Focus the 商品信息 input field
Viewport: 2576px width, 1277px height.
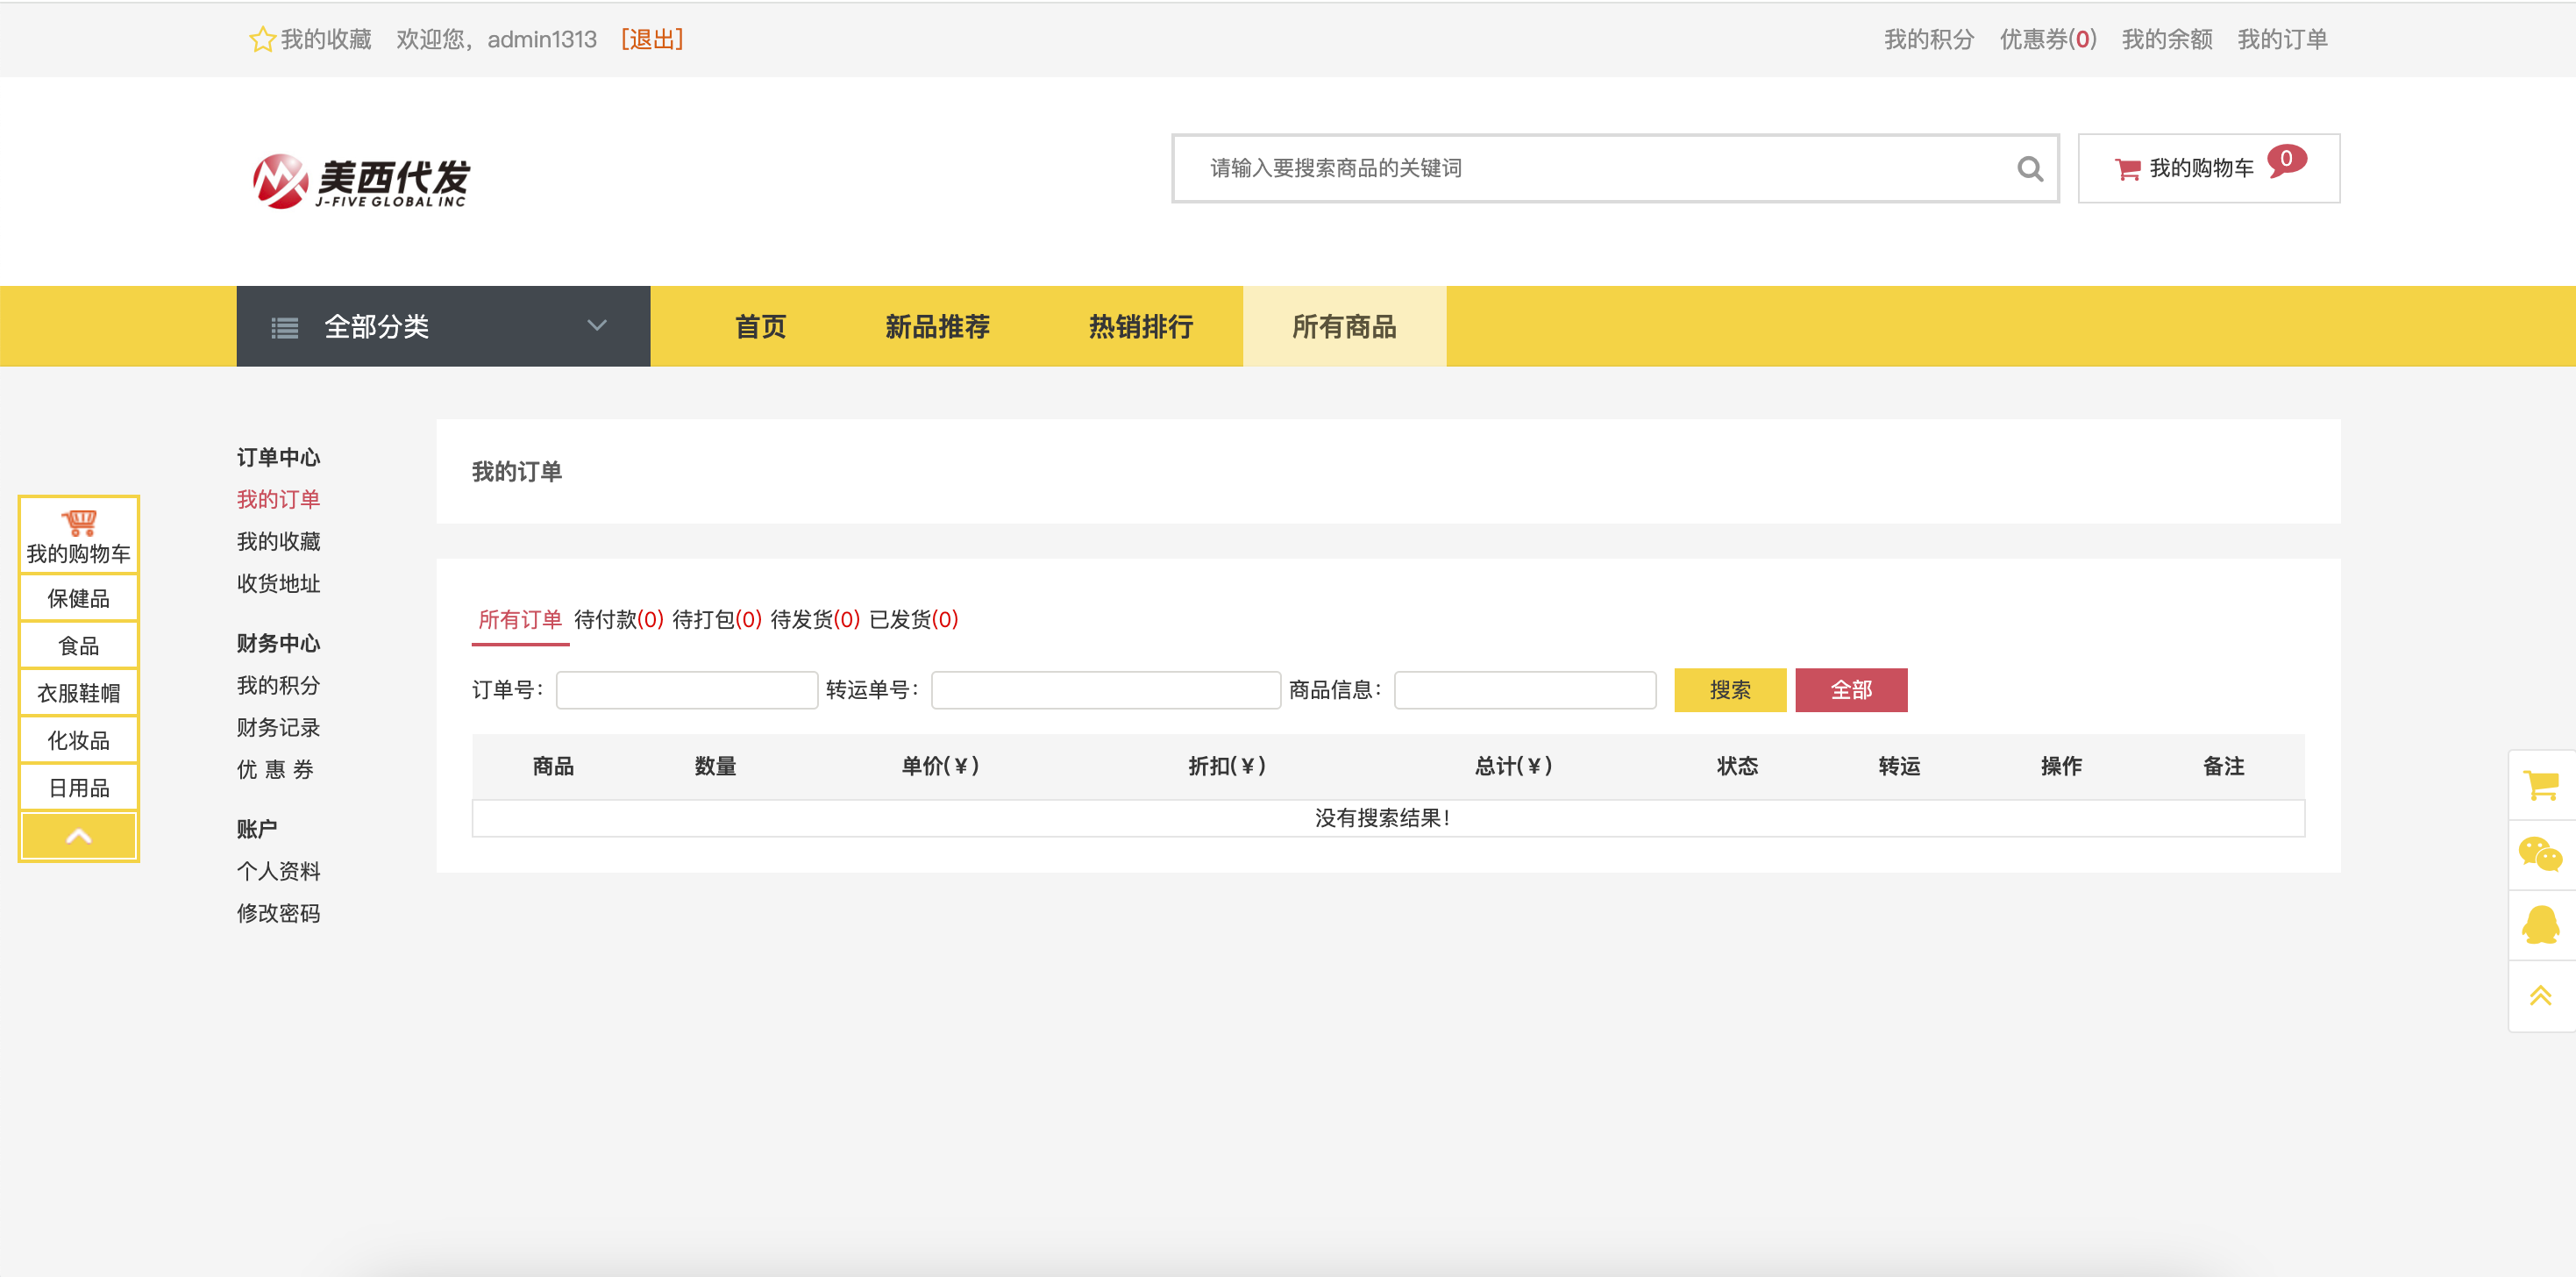point(1525,690)
